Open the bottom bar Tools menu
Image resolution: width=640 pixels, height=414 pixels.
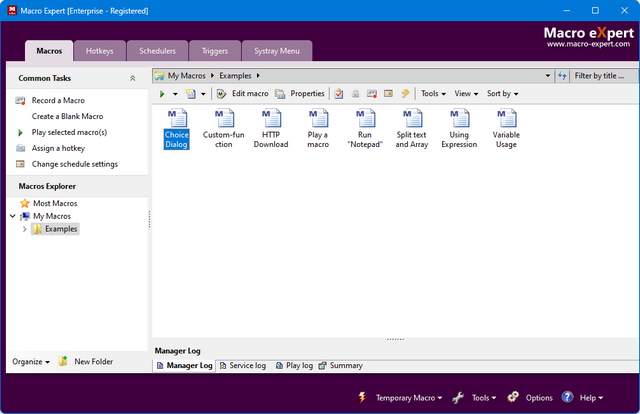pos(484,398)
